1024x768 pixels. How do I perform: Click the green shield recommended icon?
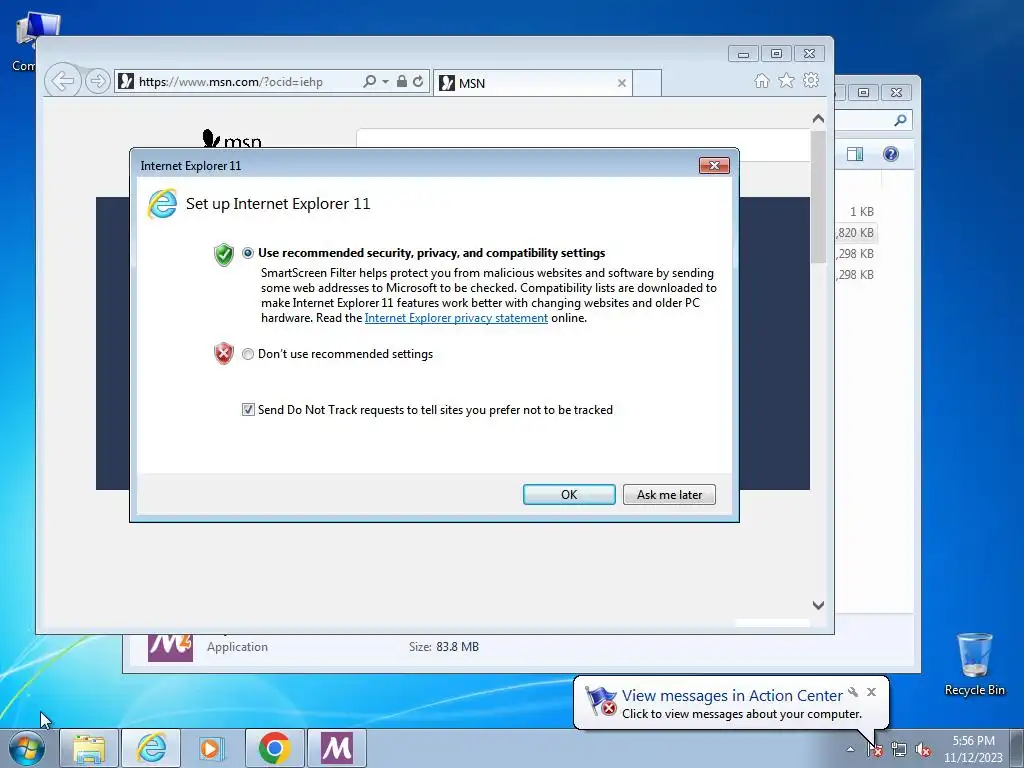tap(223, 254)
